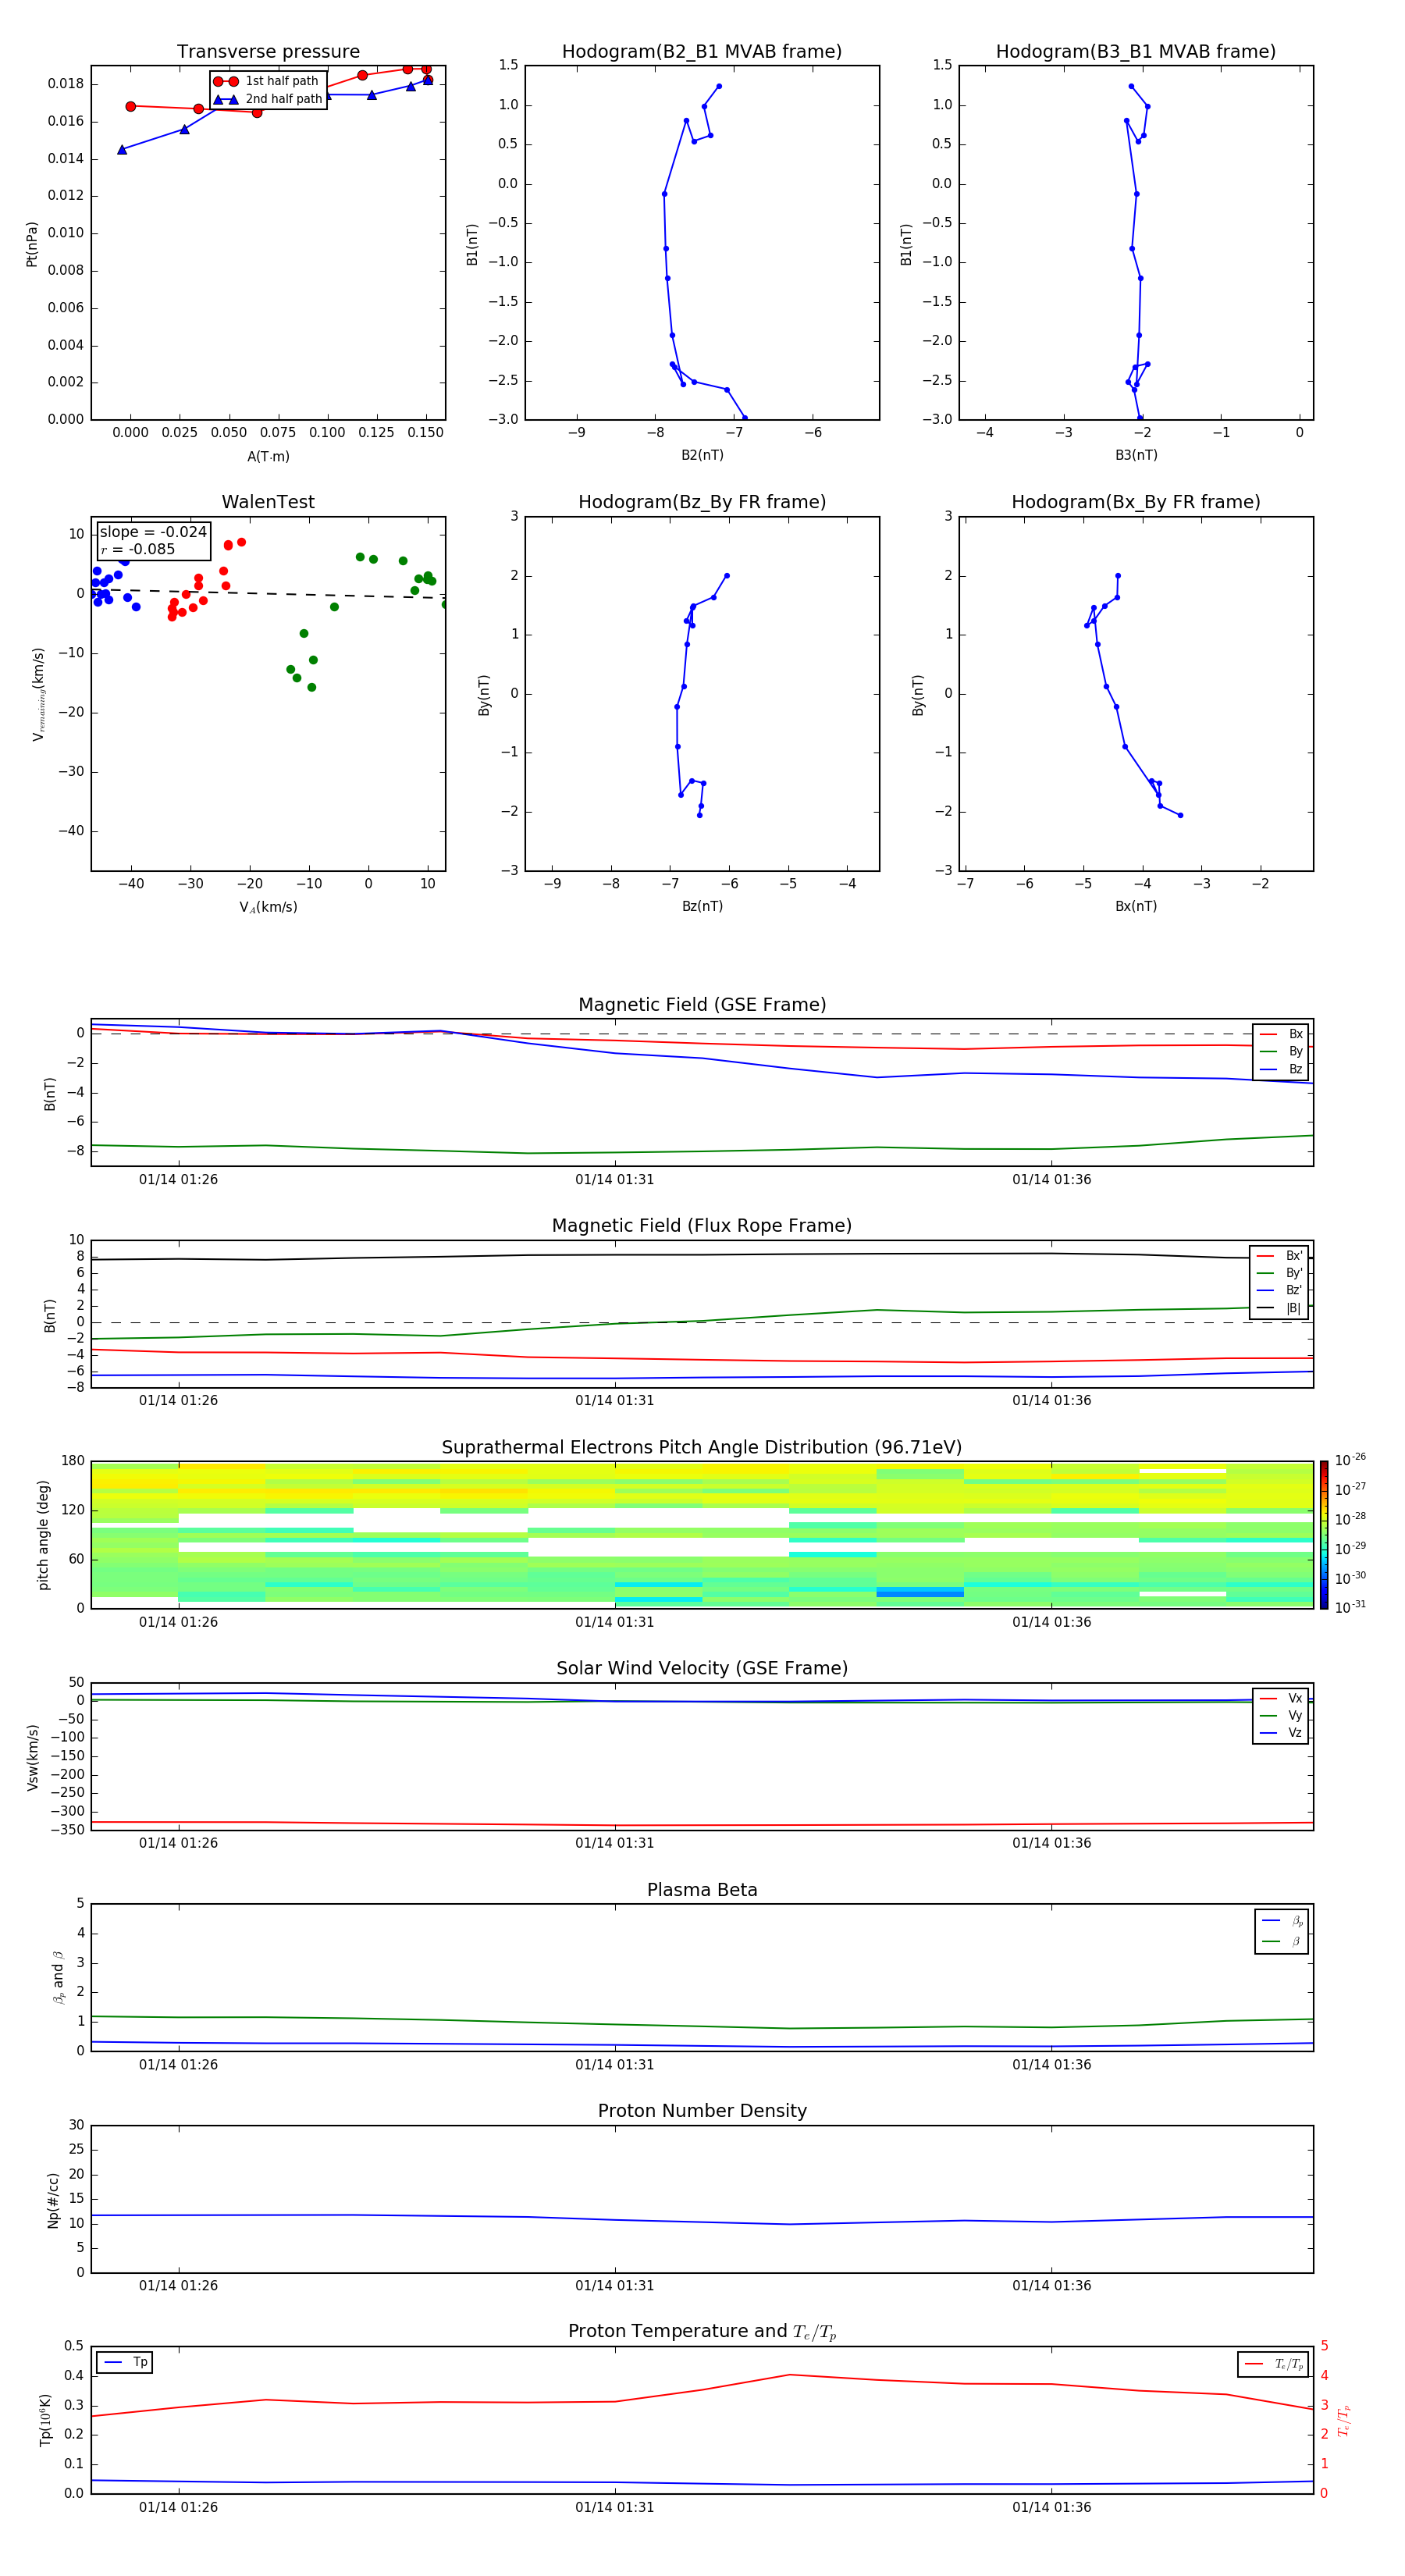Viewport: 1405px width, 2576px height.
Task: Select Bz' in the Flux Rope legend
Action: click(1280, 1290)
